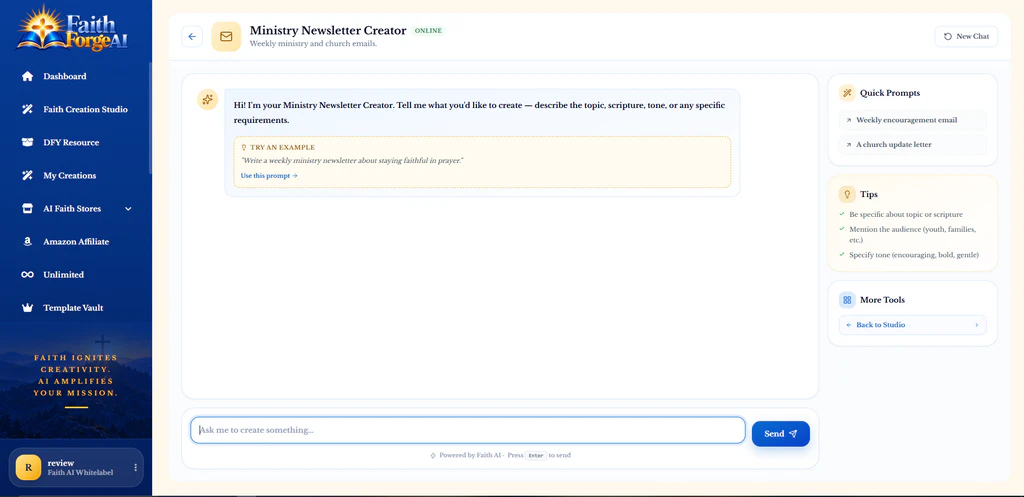Click the More Tools grid icon
1024x497 pixels.
pos(847,300)
